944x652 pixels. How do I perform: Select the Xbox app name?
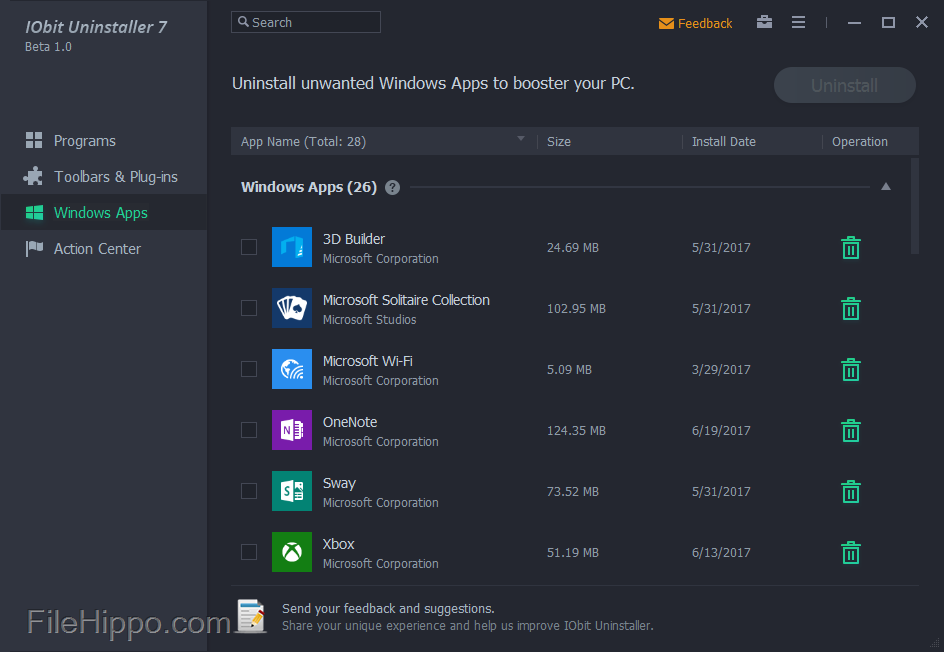tap(338, 544)
